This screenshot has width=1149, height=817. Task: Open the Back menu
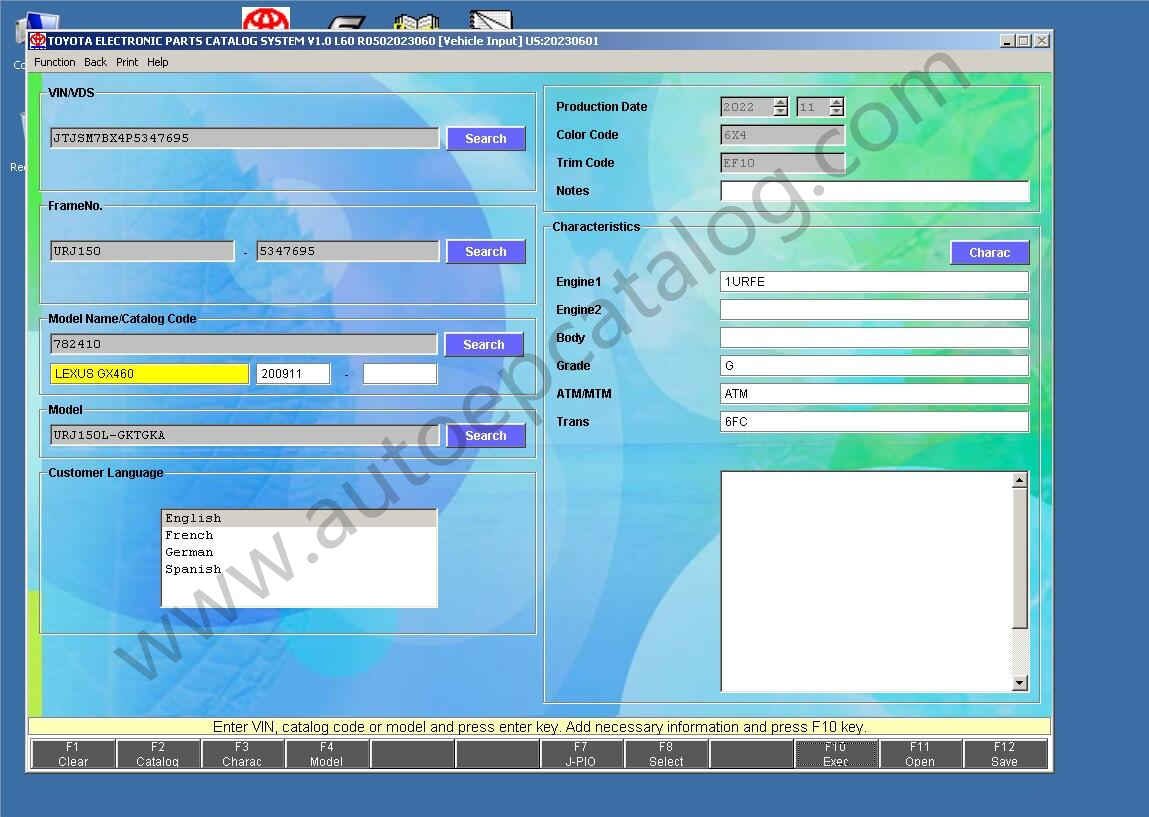pyautogui.click(x=95, y=62)
